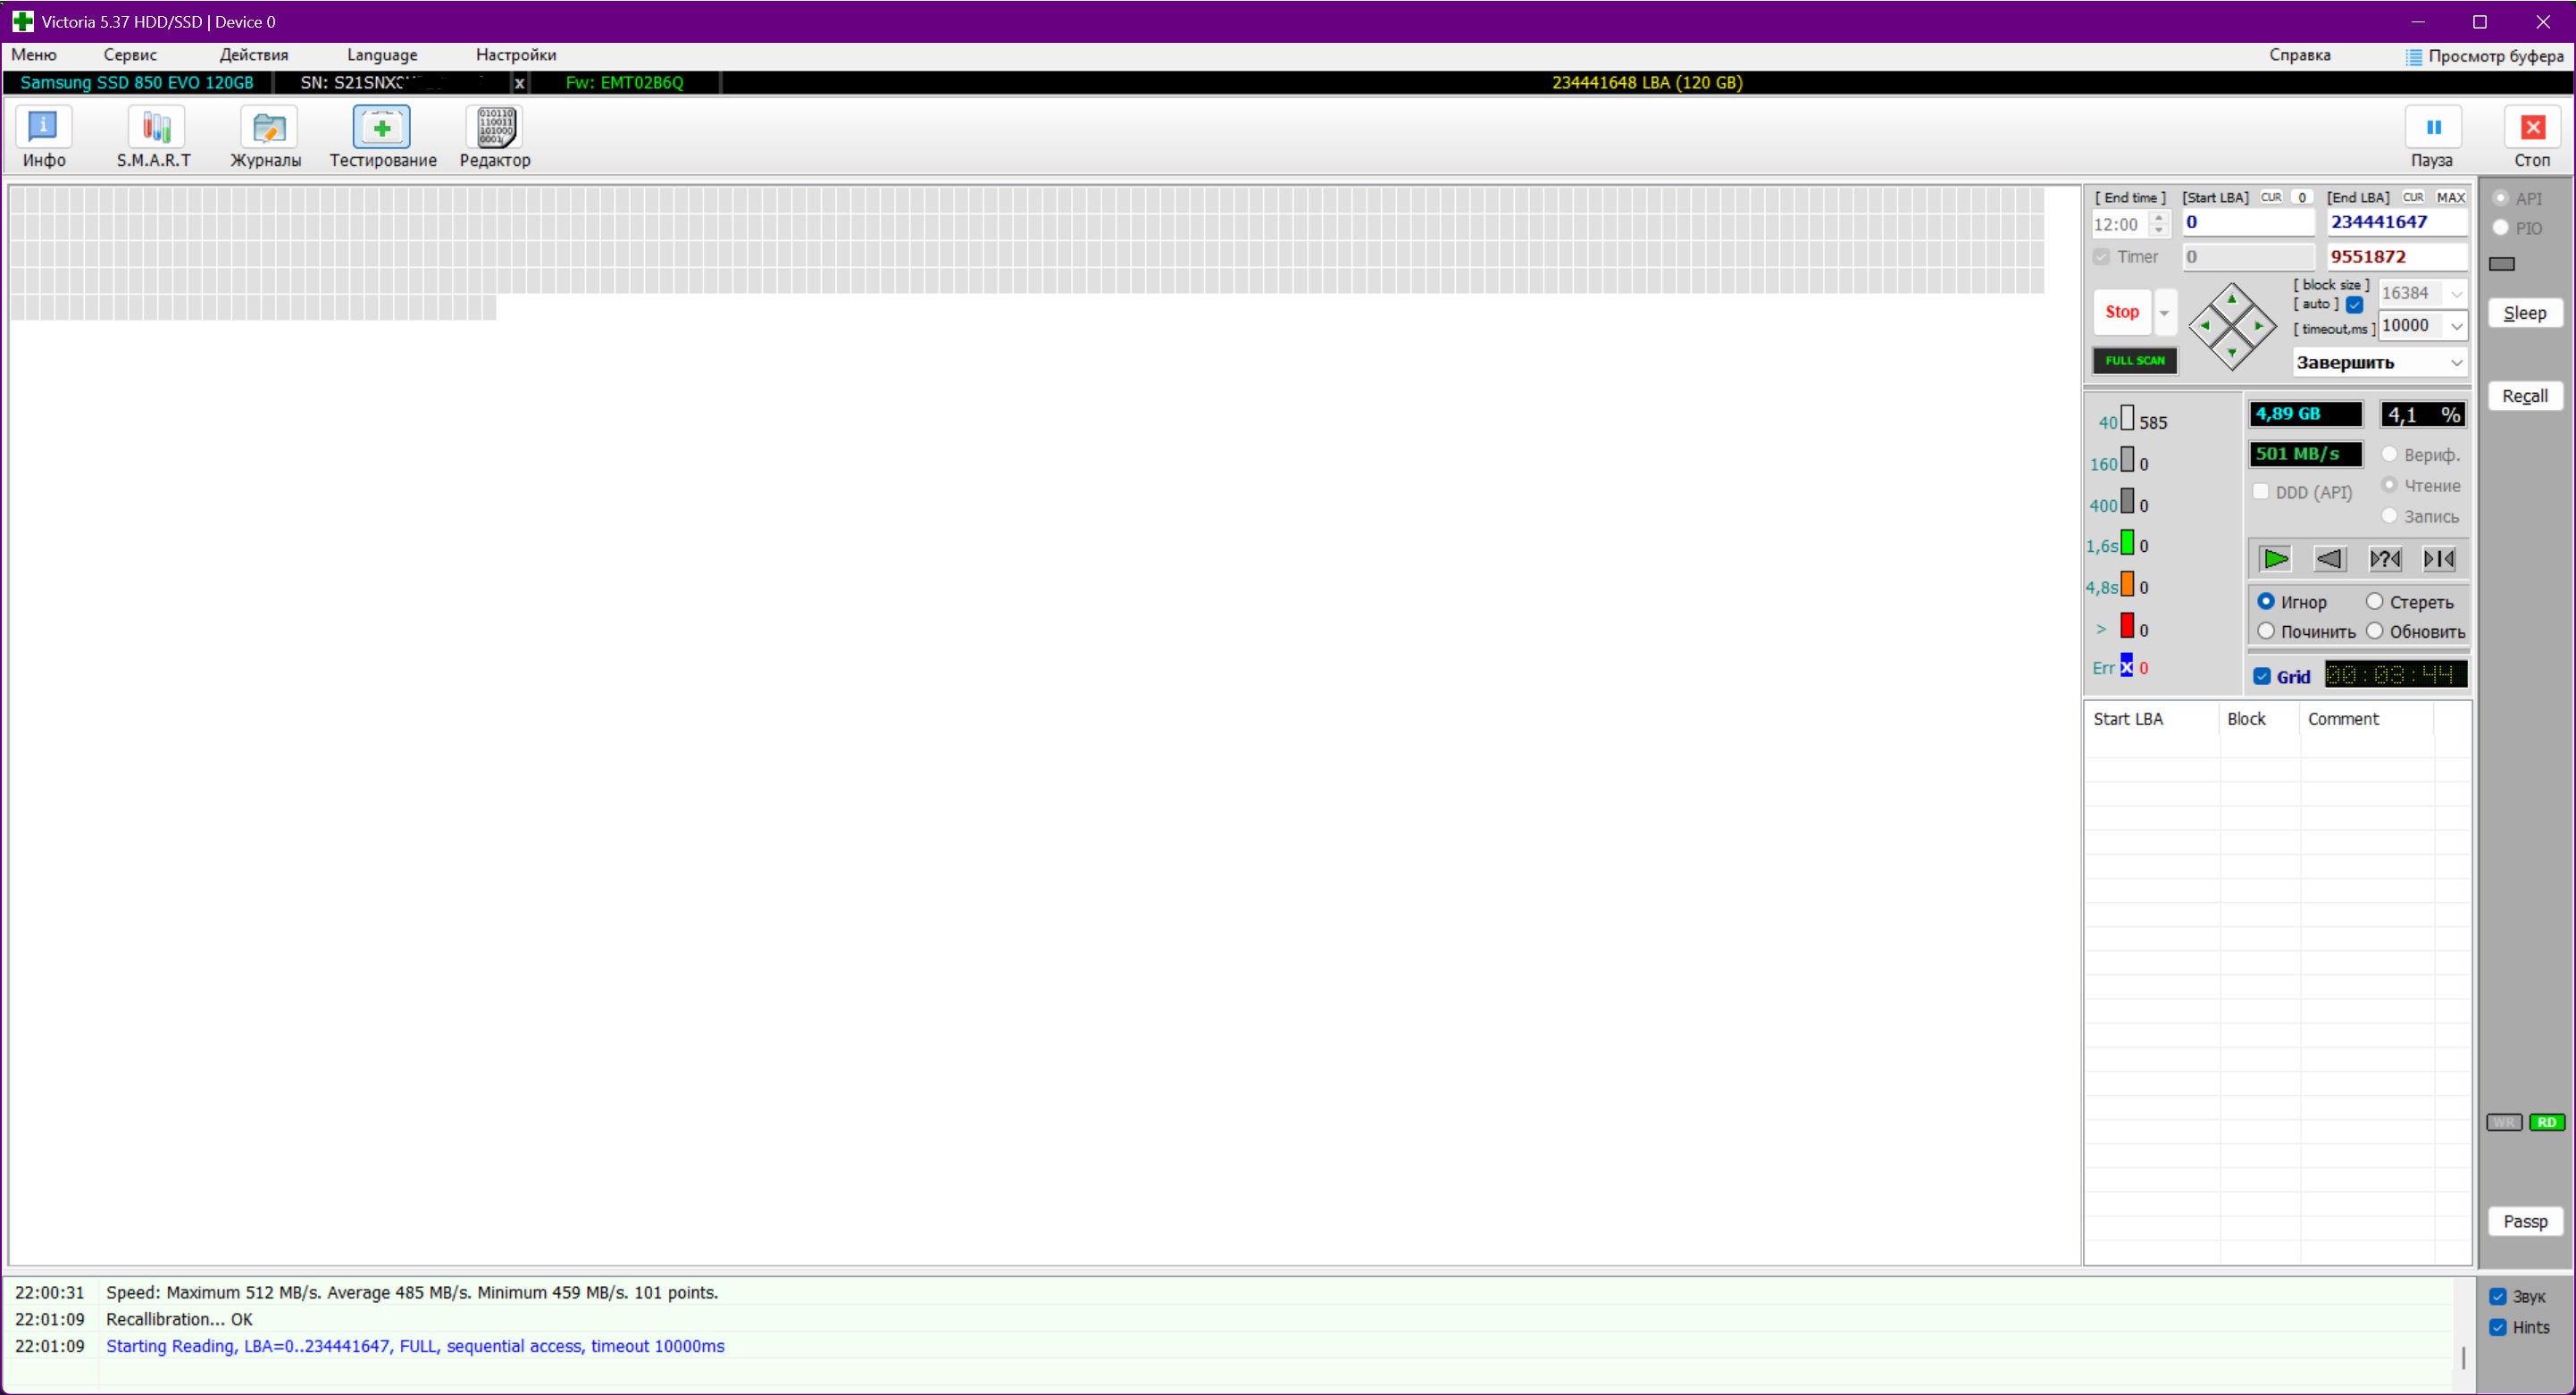Open the Сервис menu
Image resolution: width=2576 pixels, height=1395 pixels.
click(130, 55)
